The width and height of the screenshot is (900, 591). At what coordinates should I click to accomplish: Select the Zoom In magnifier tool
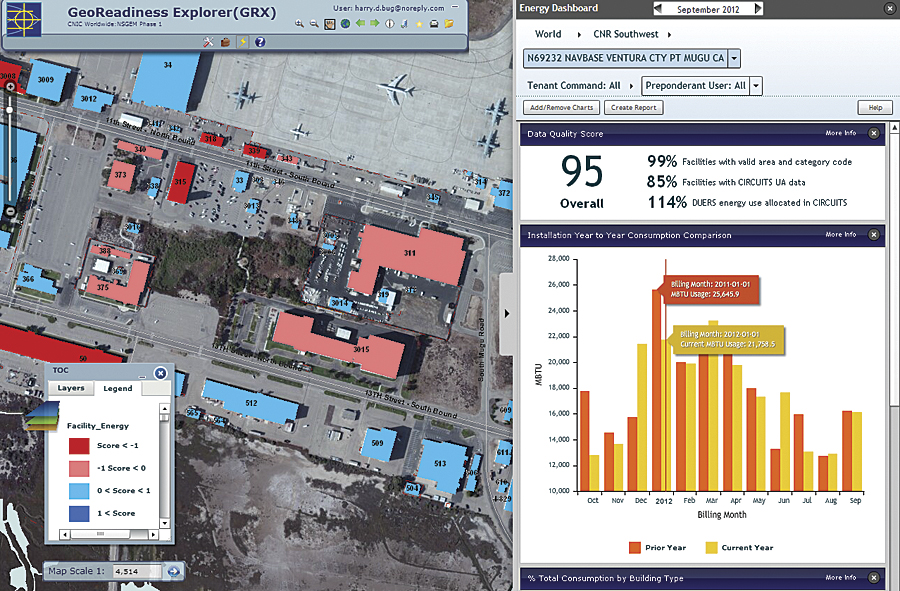click(x=298, y=23)
